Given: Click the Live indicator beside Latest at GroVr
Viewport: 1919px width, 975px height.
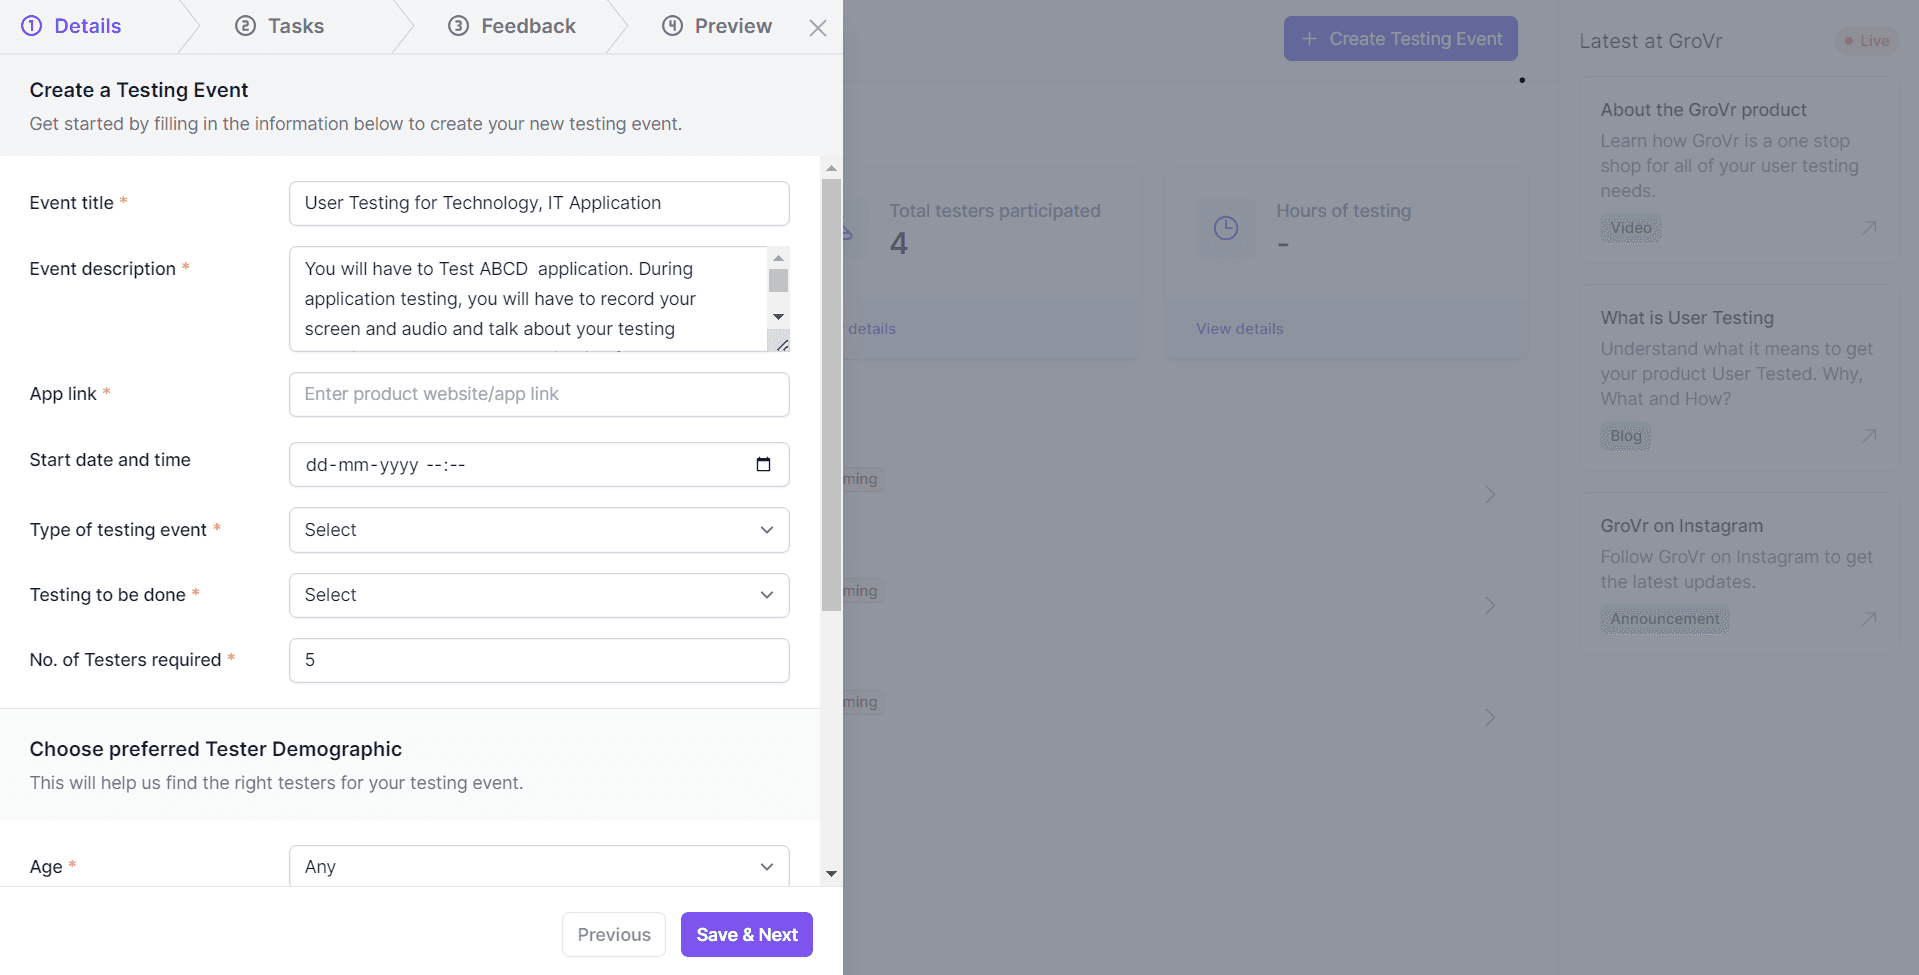Looking at the screenshot, I should (x=1866, y=40).
